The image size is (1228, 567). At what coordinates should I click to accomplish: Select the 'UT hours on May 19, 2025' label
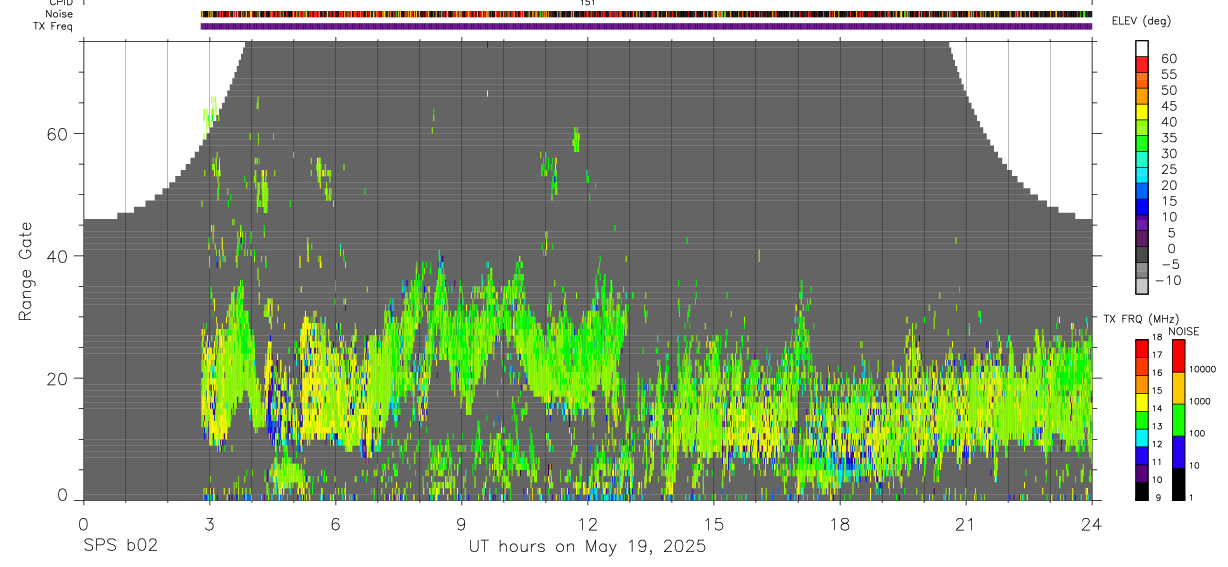click(588, 547)
